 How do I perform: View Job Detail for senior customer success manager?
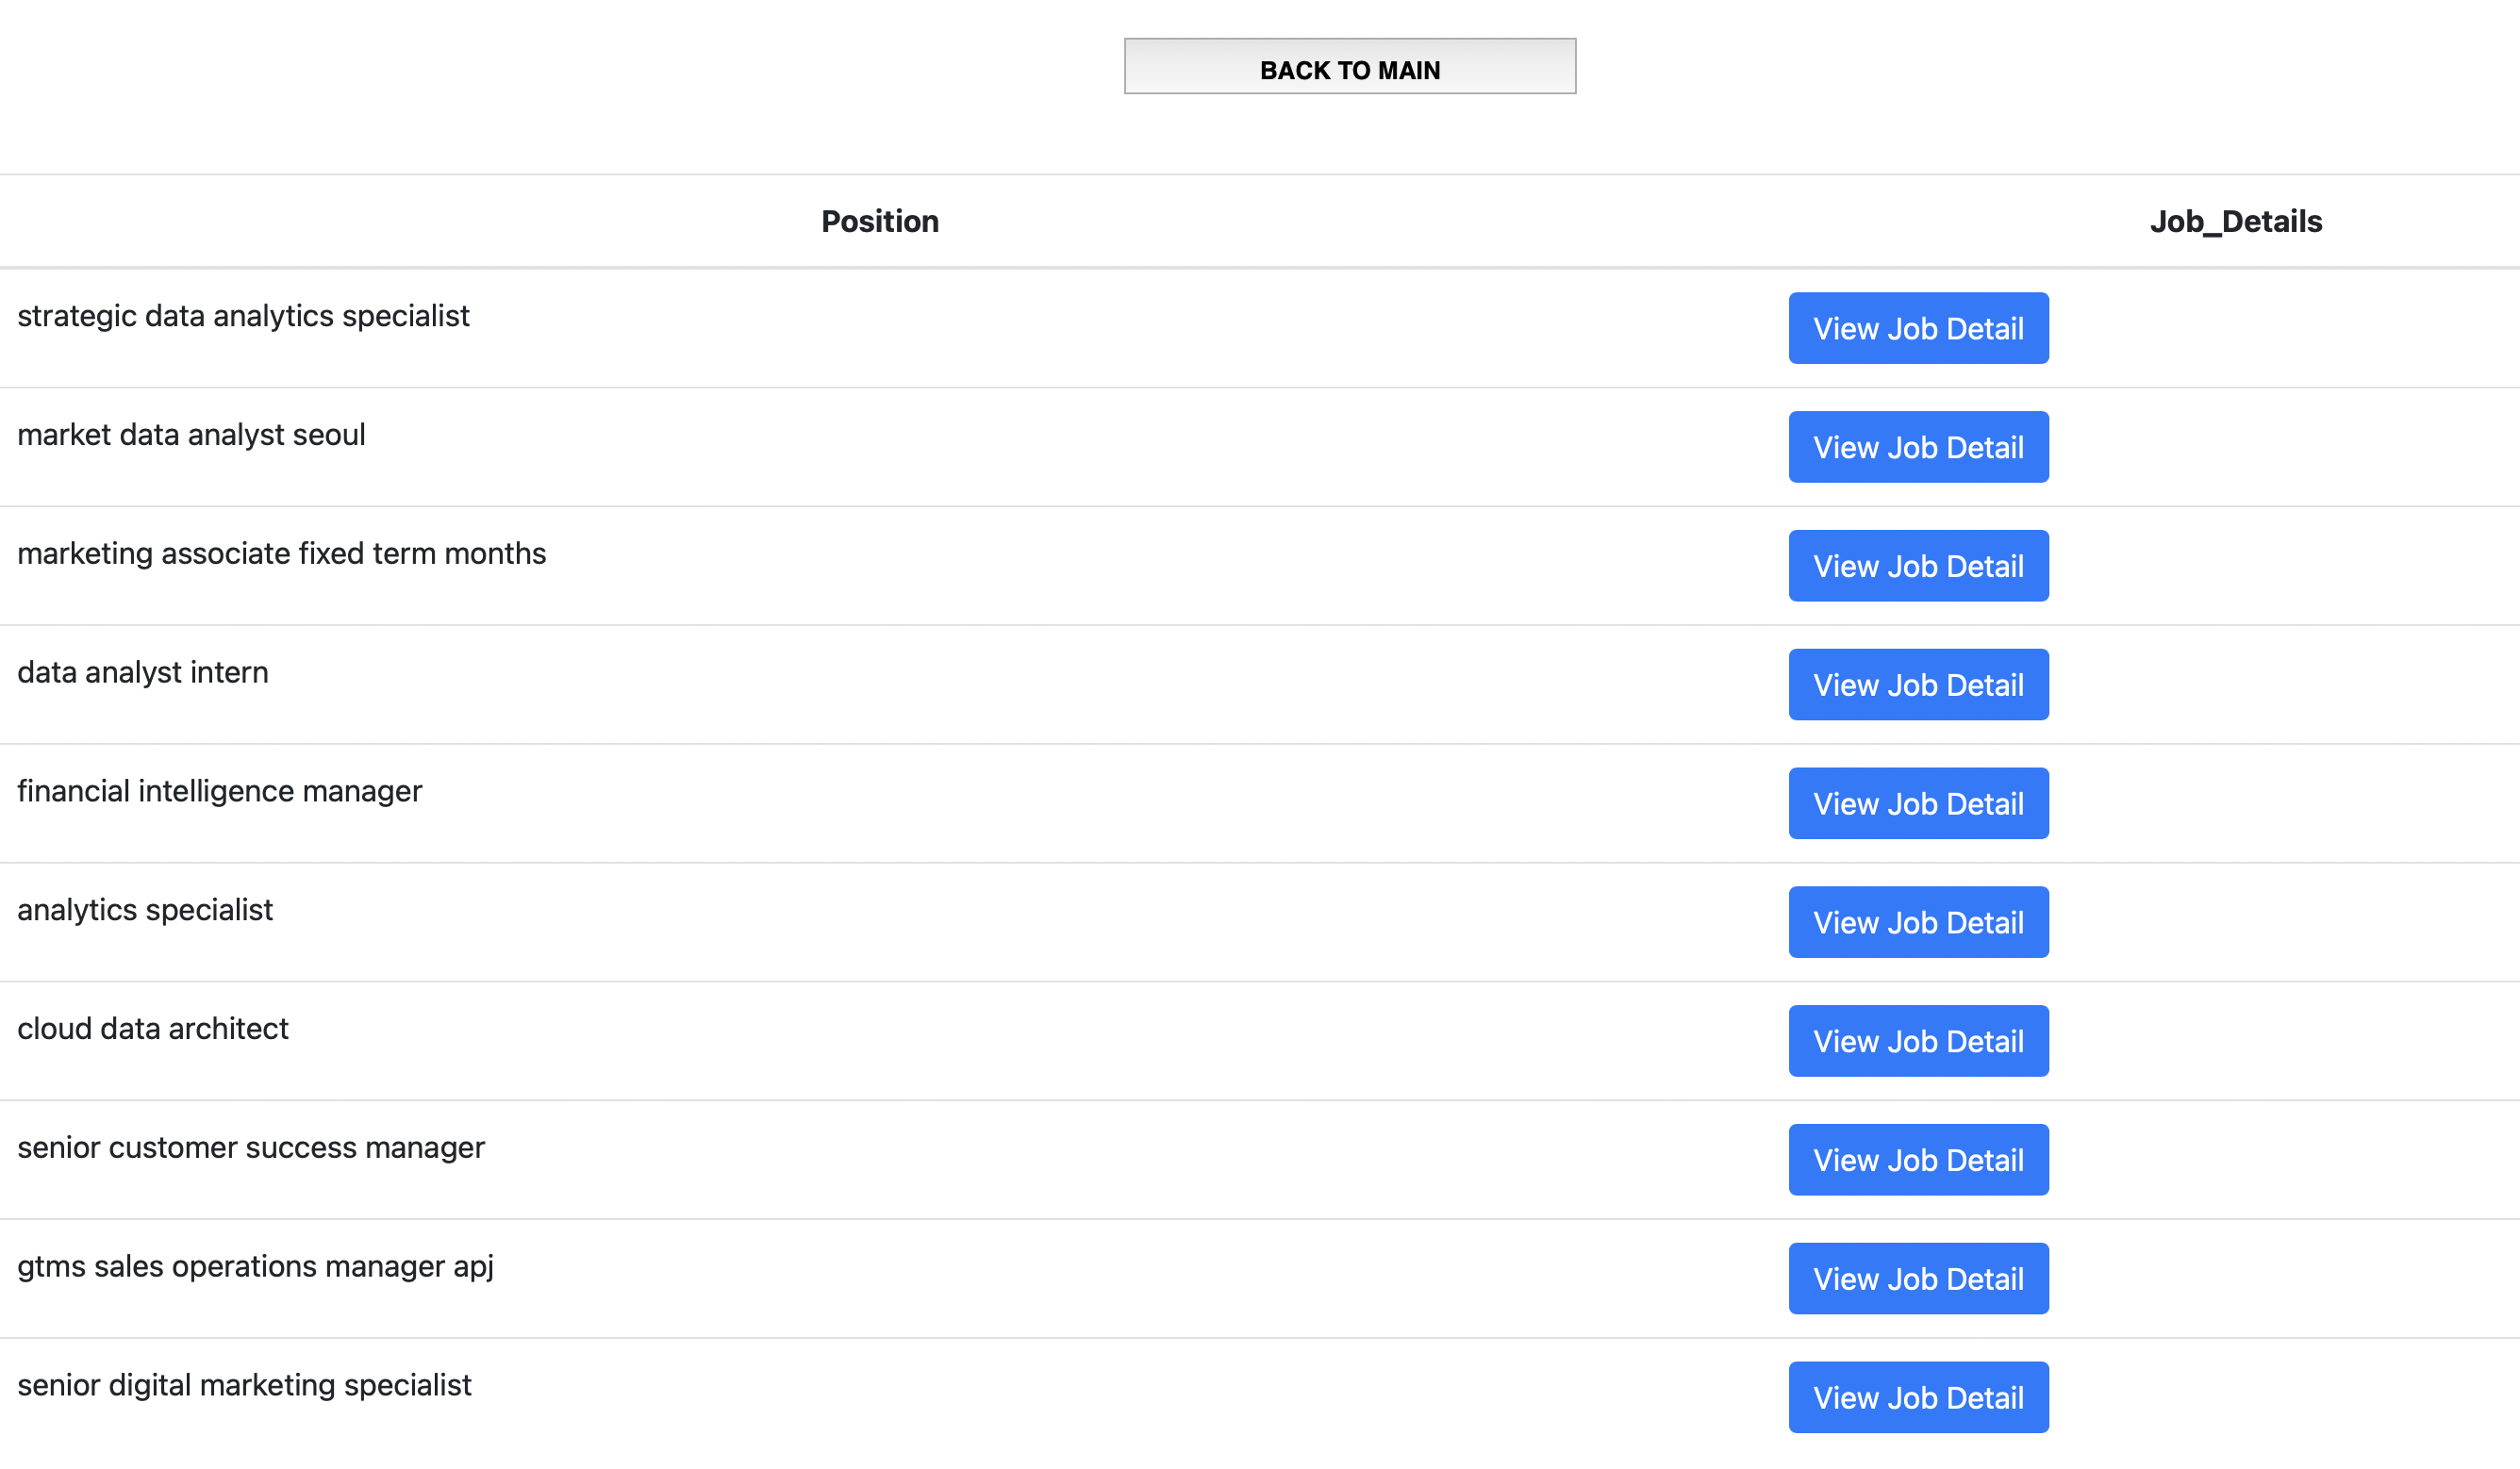click(x=1917, y=1159)
